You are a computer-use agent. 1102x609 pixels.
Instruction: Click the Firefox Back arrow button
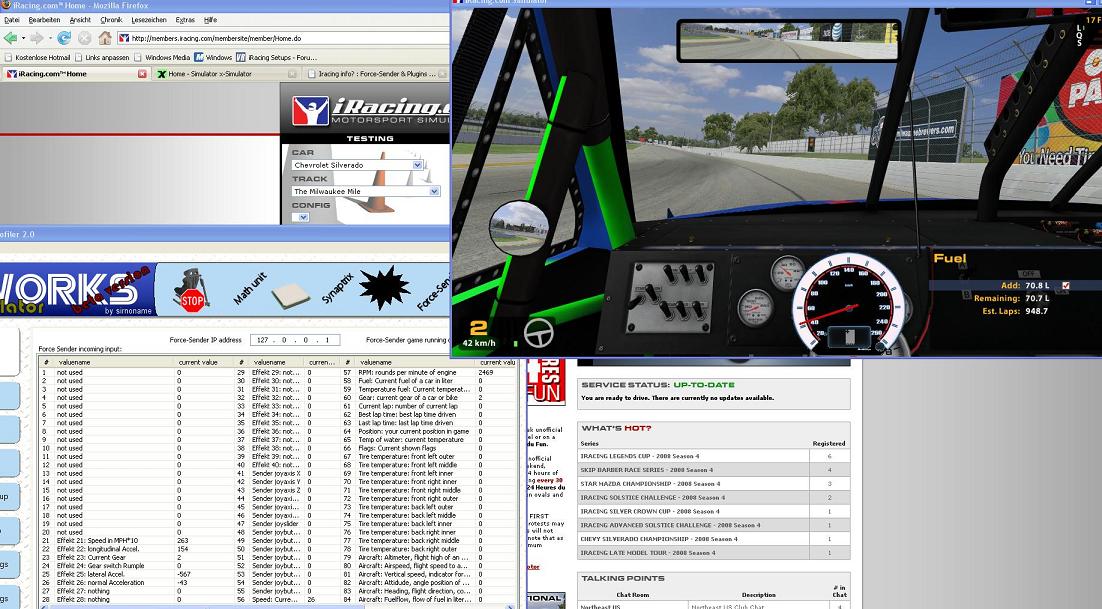click(x=10, y=38)
